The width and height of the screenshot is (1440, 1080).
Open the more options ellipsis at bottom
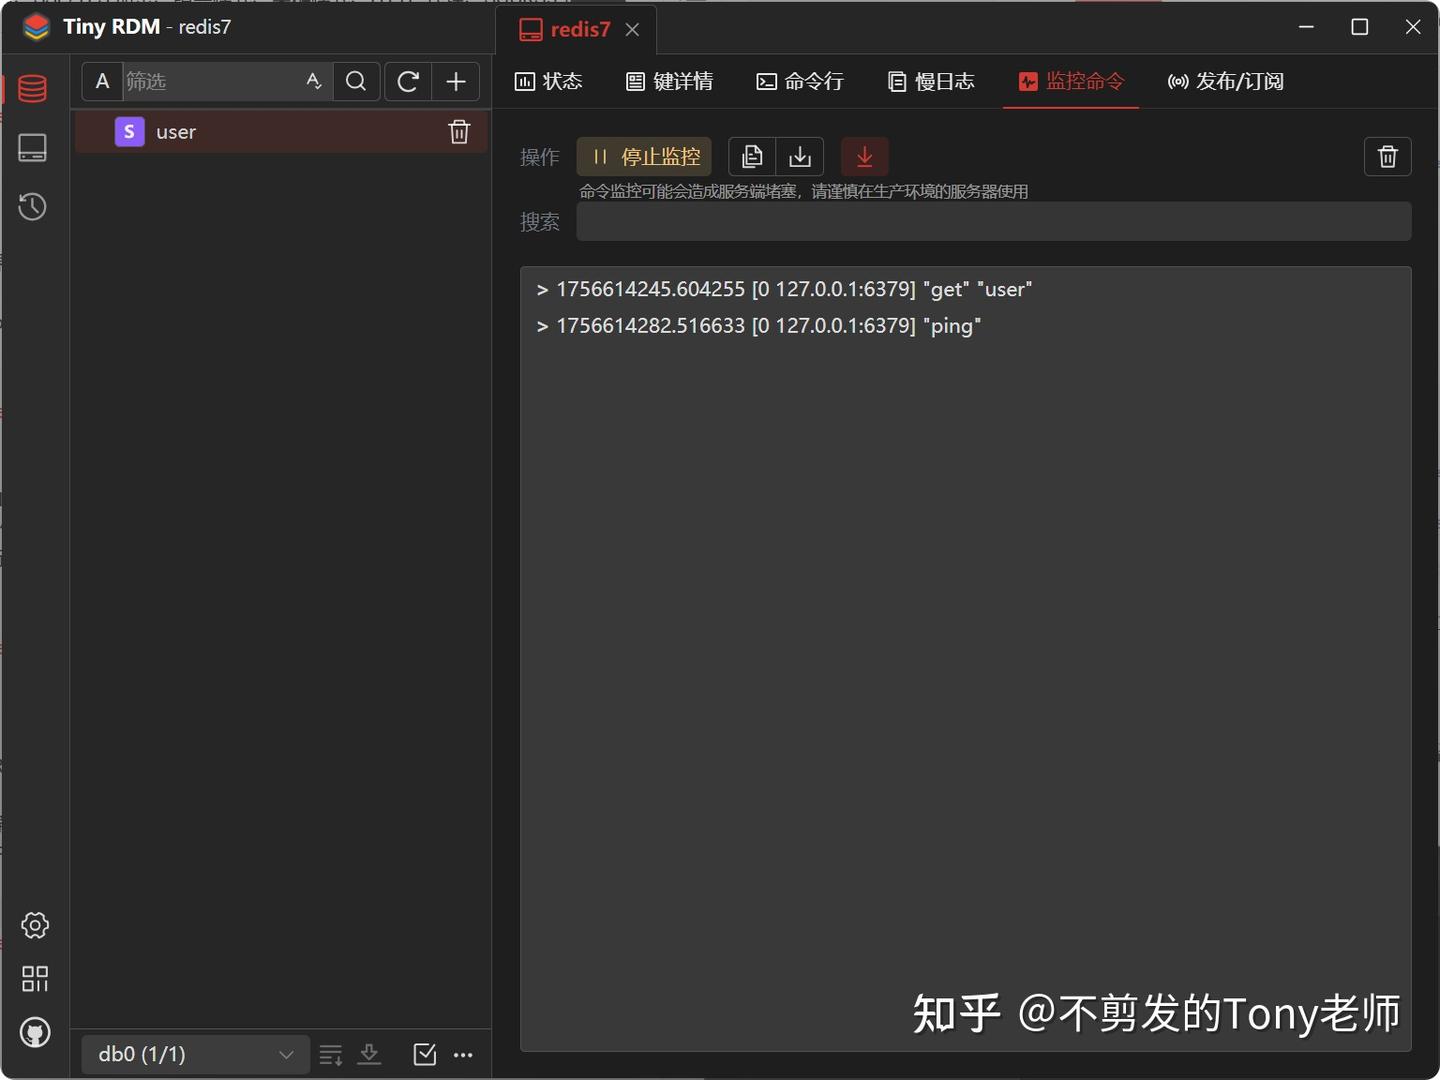[x=463, y=1054]
